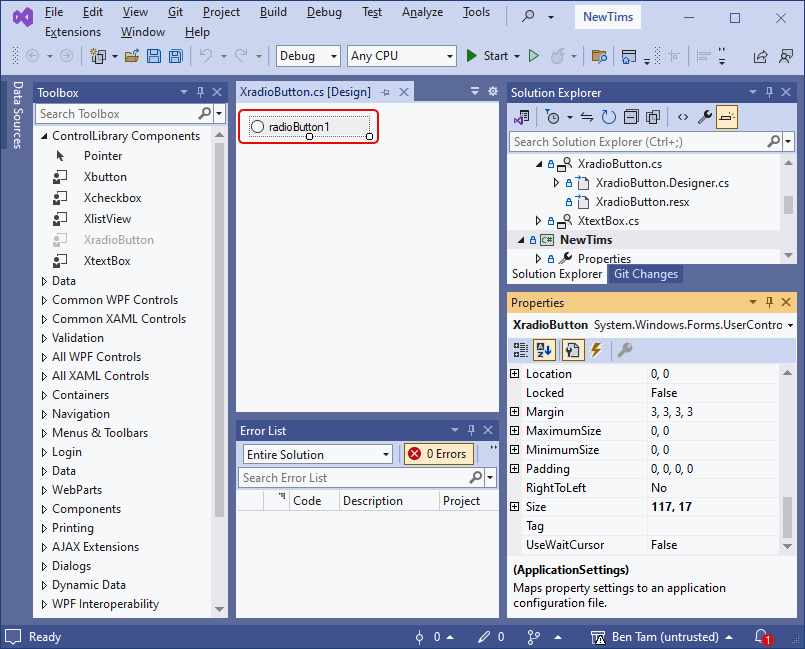Click the Refresh icon in Solution Explorer
The width and height of the screenshot is (805, 649).
pos(607,117)
